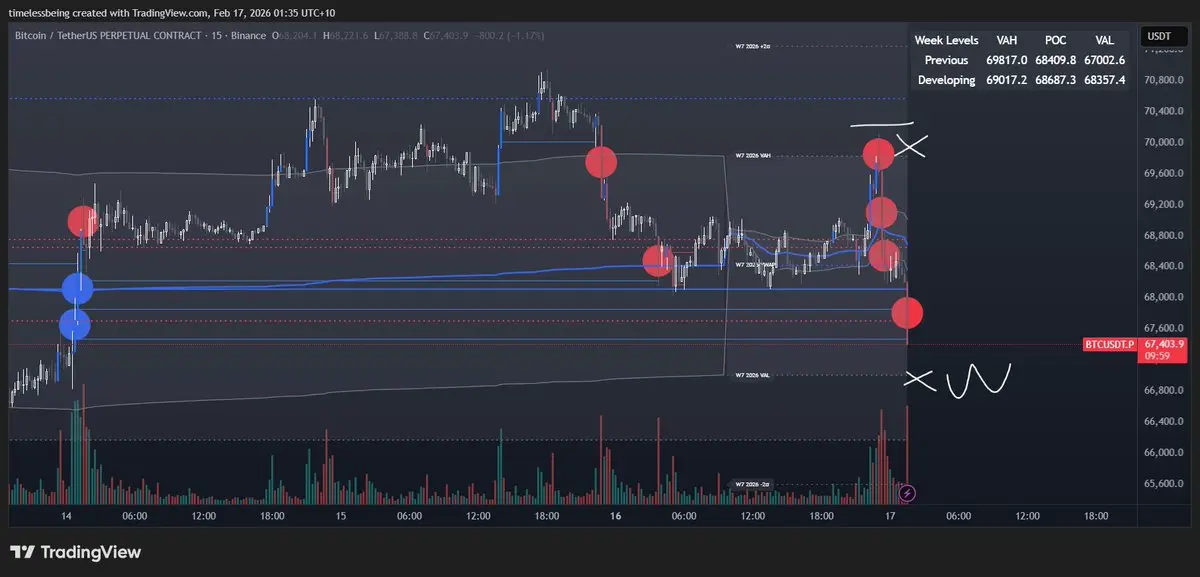The width and height of the screenshot is (1200, 577).
Task: Click the open value O68,204.1
Action: (x=296, y=36)
